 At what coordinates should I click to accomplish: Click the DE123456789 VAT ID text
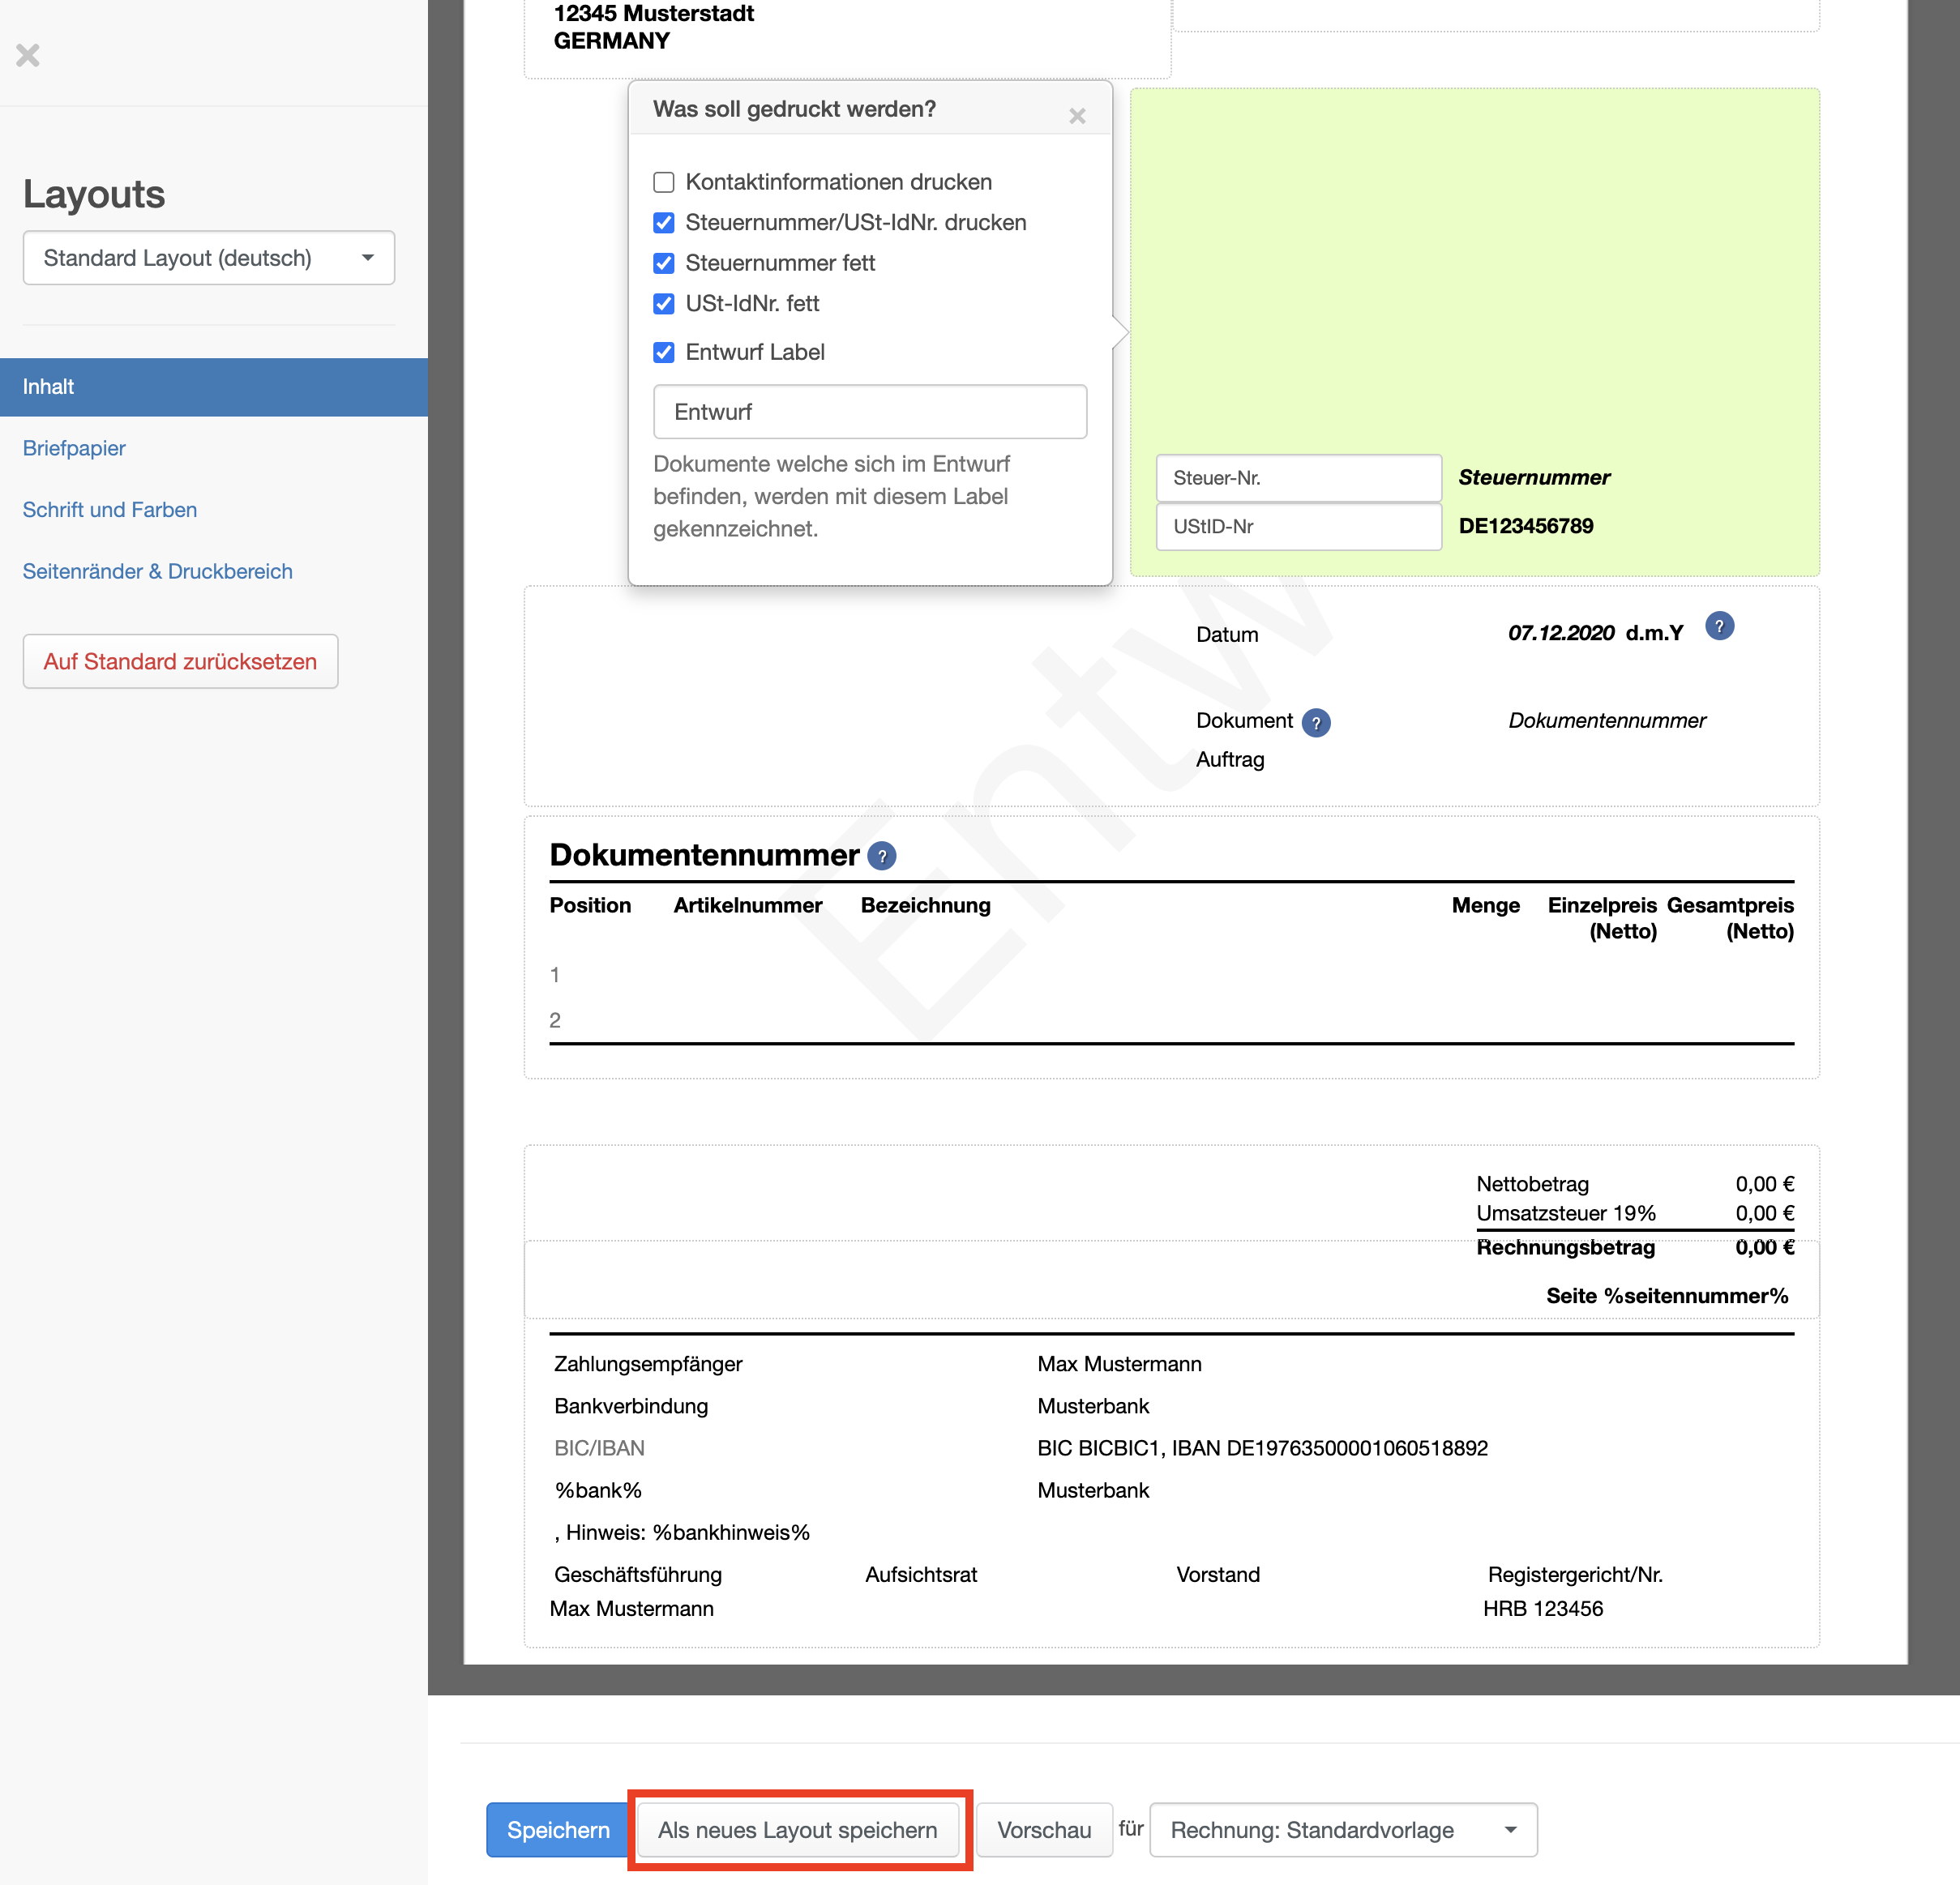[x=1526, y=526]
